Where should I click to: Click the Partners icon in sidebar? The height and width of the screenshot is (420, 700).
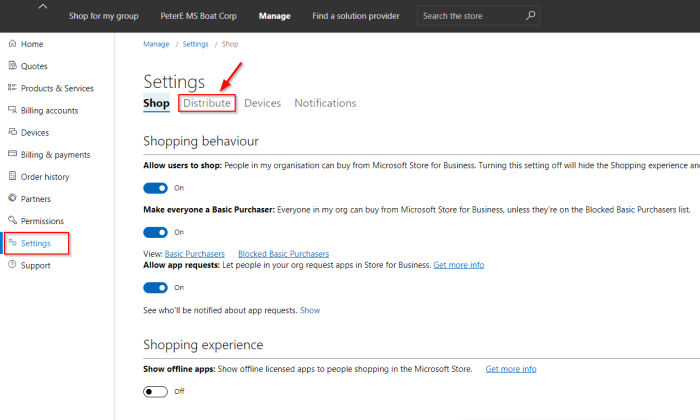click(12, 199)
